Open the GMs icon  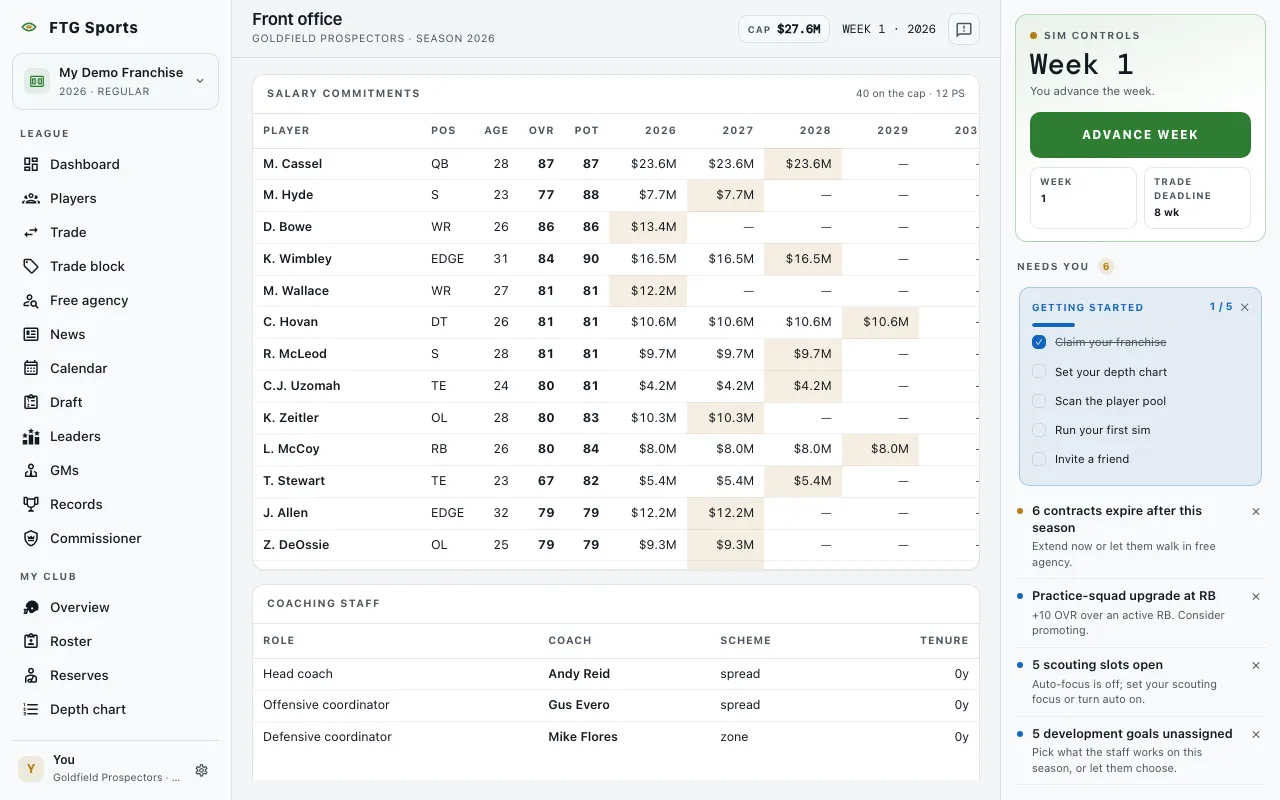(x=31, y=470)
